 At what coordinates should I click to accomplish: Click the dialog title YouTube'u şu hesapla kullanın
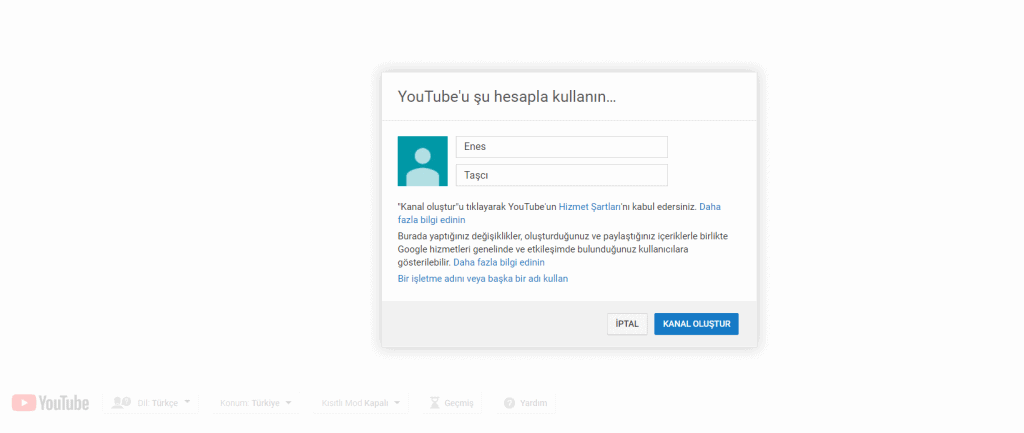[507, 97]
